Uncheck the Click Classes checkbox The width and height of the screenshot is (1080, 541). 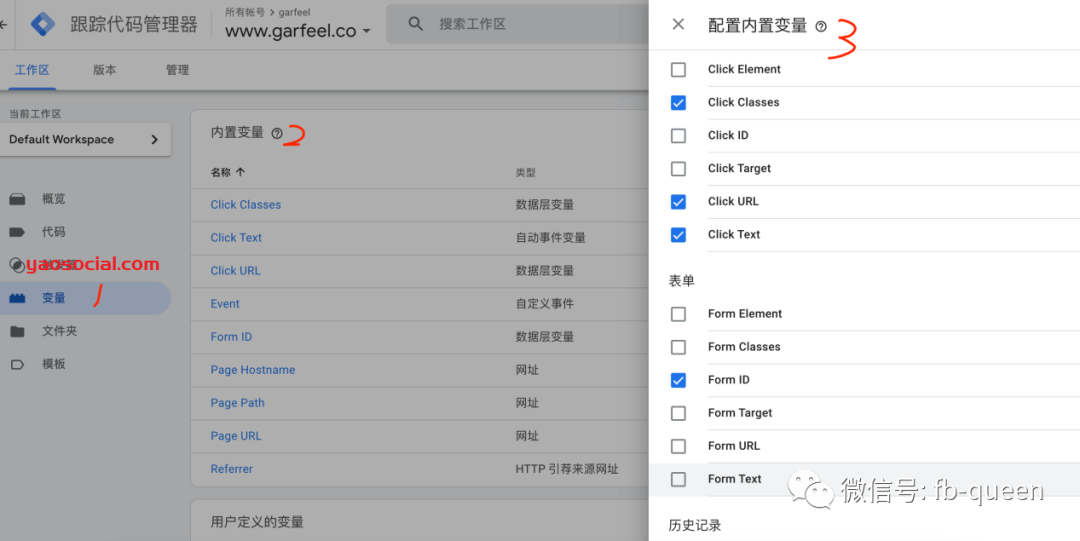pos(678,103)
